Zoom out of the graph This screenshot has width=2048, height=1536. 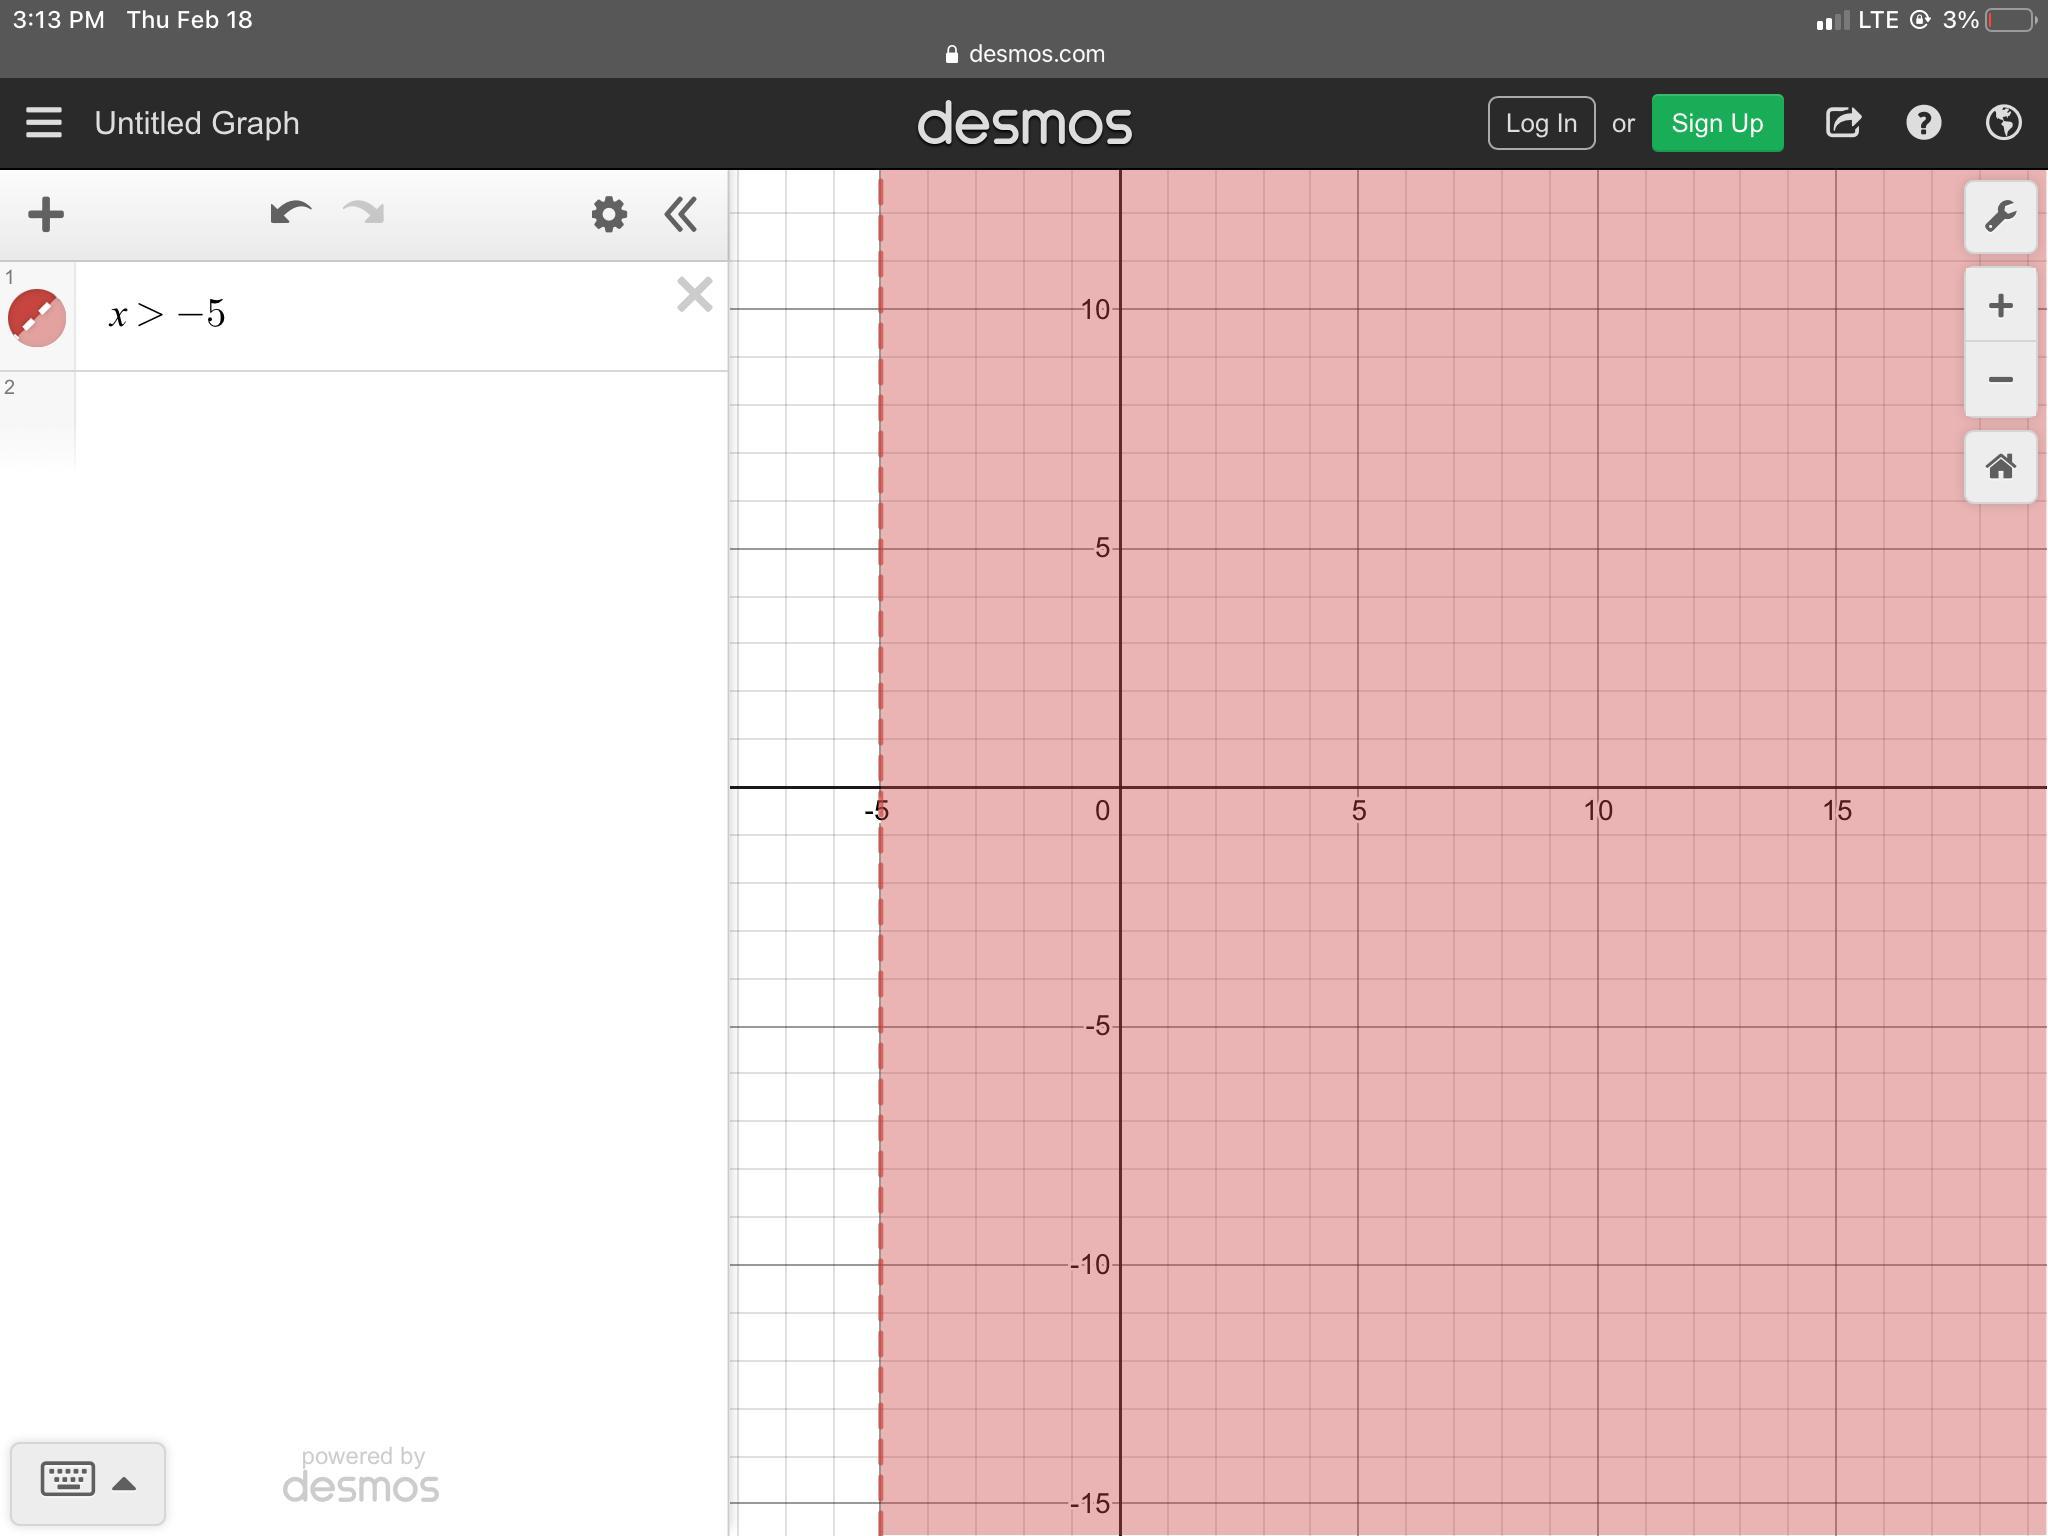pyautogui.click(x=2000, y=380)
